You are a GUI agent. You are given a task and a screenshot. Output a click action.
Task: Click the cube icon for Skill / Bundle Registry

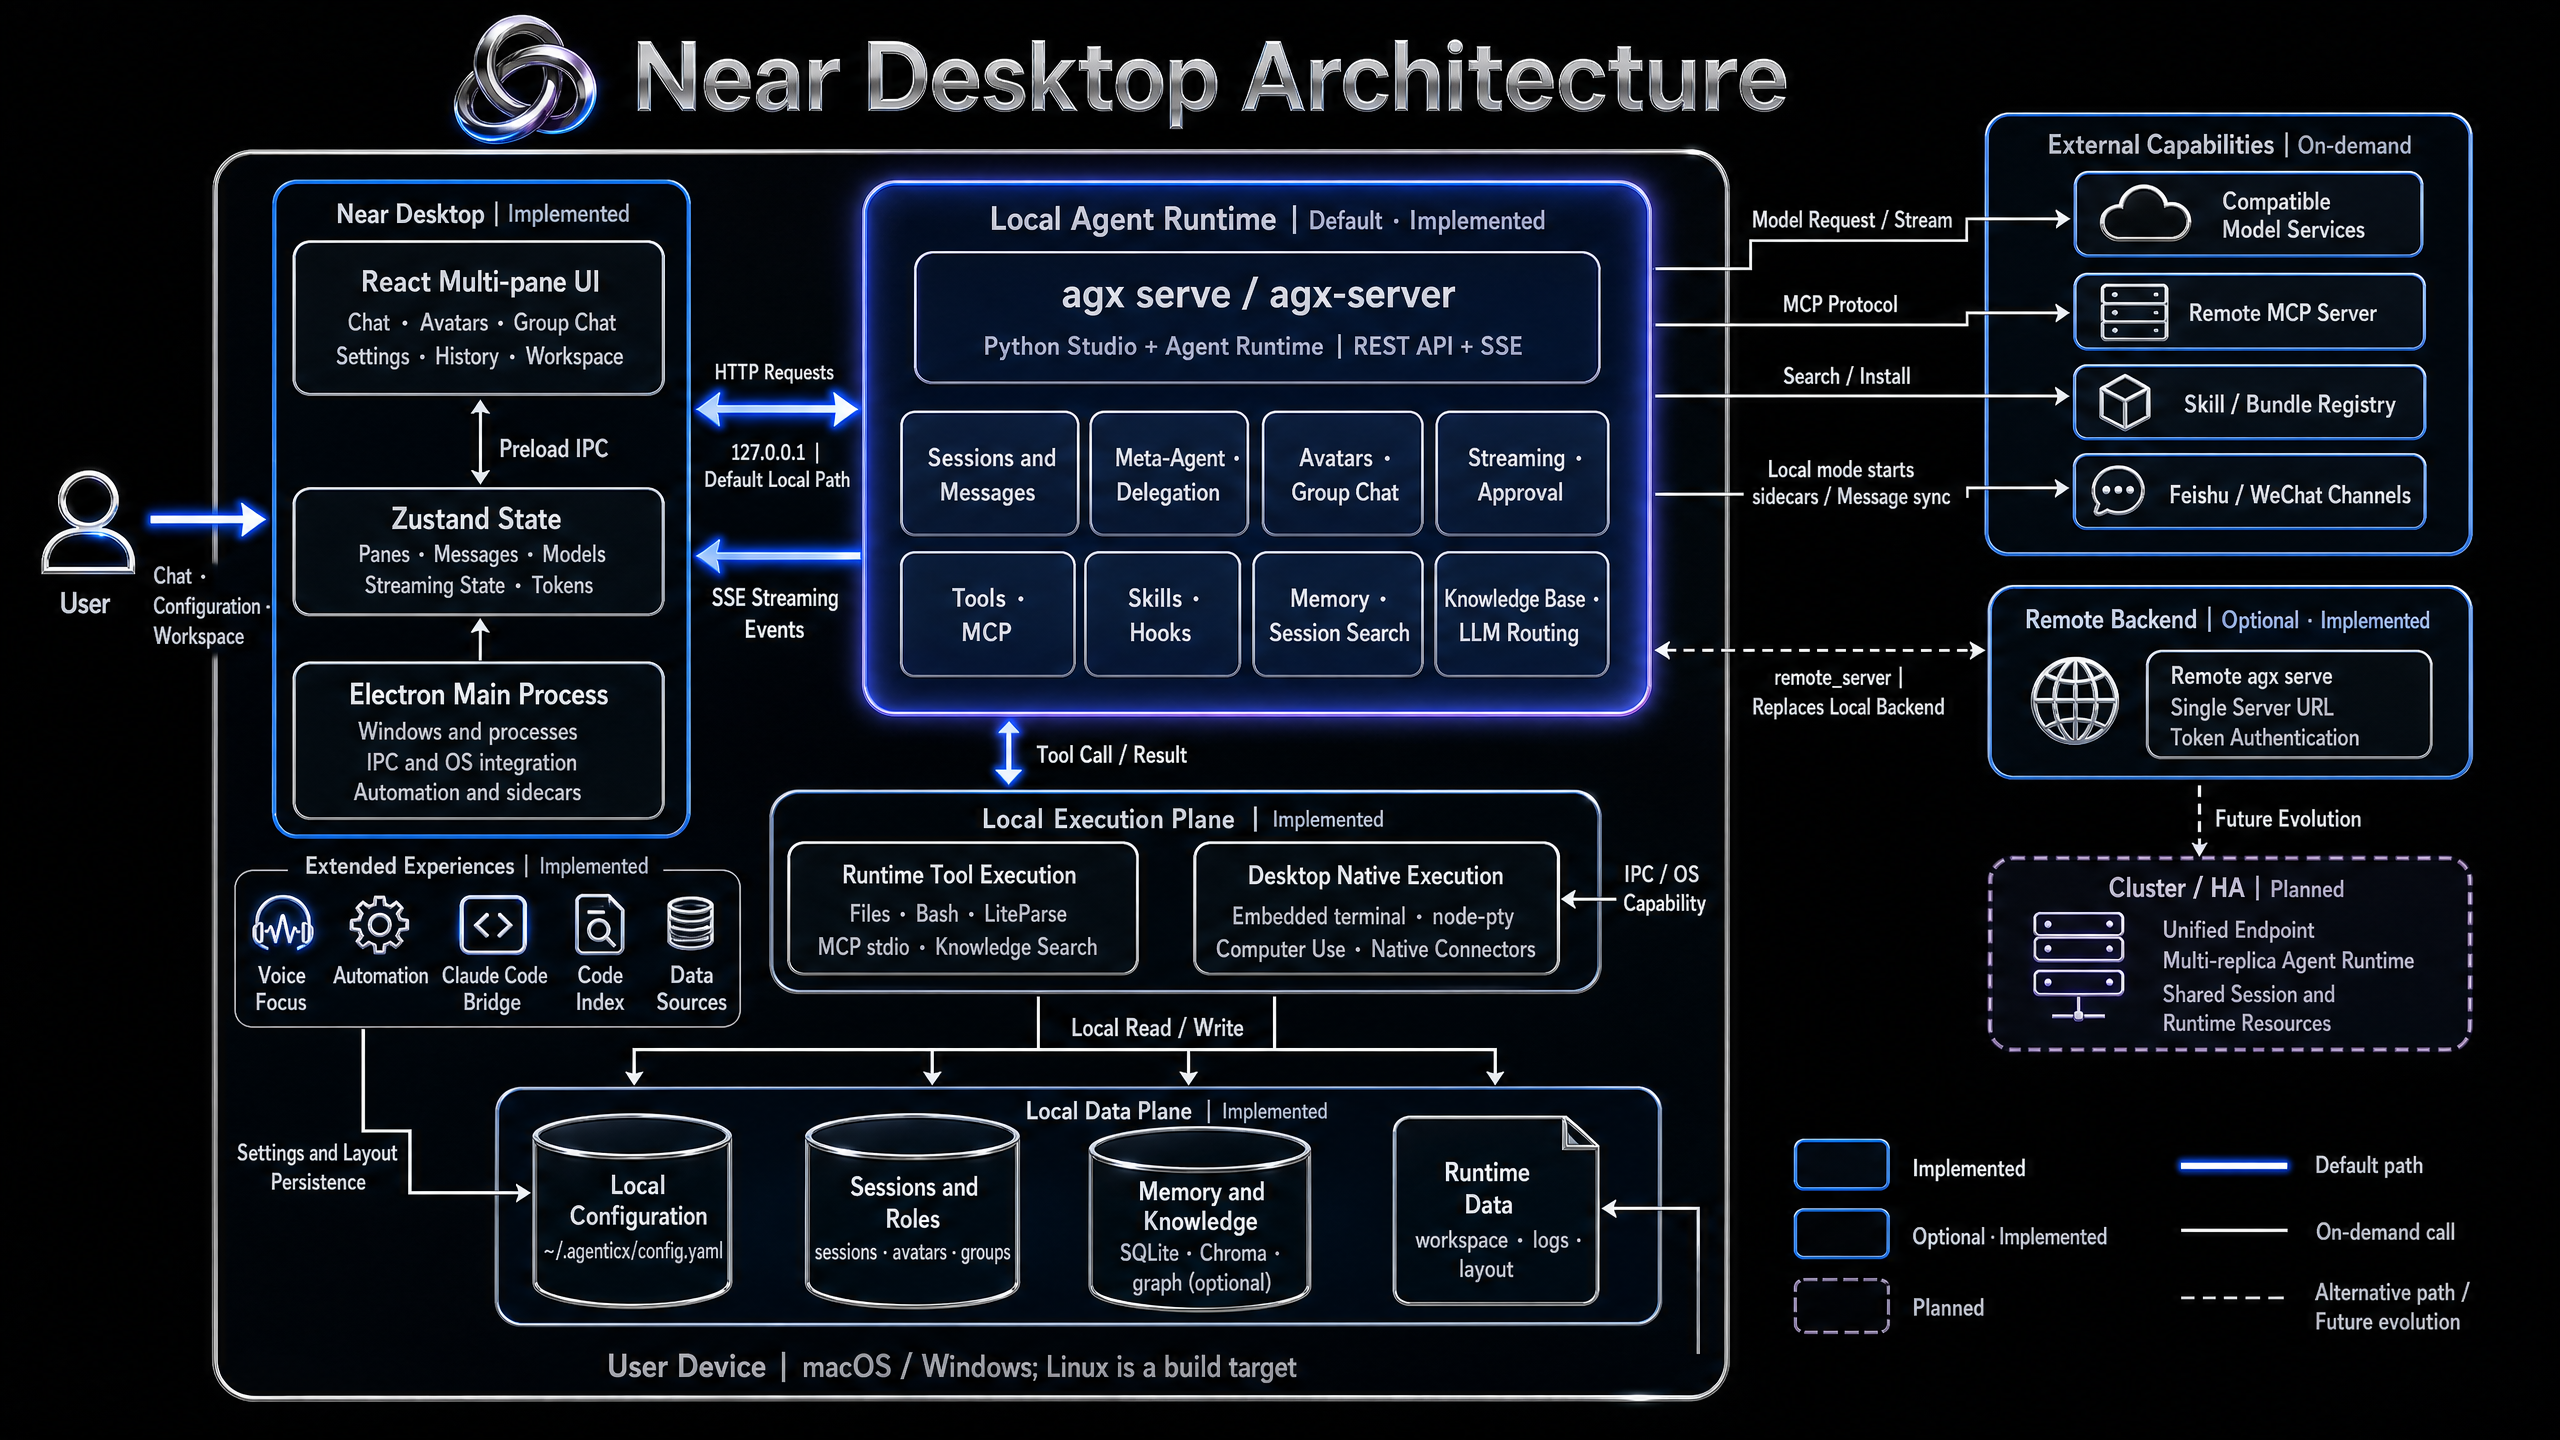[x=2124, y=402]
